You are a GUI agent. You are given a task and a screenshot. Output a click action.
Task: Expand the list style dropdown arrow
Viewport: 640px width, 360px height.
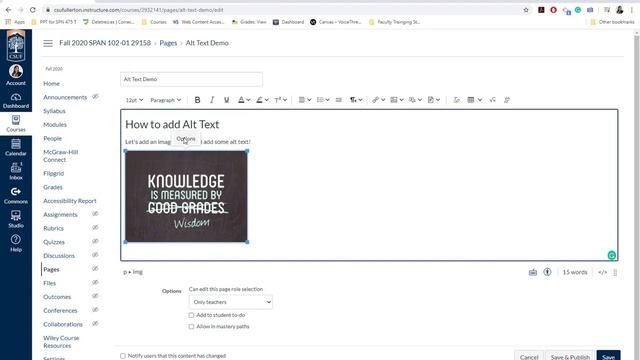tap(327, 100)
